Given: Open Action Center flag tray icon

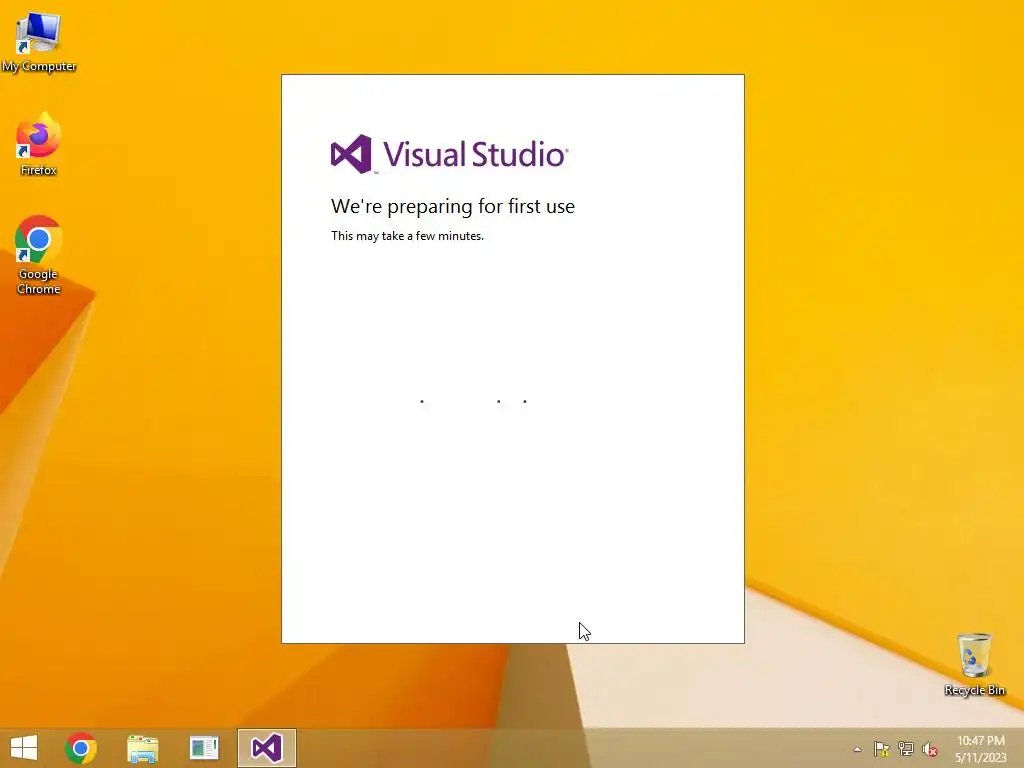Looking at the screenshot, I should click(x=881, y=749).
